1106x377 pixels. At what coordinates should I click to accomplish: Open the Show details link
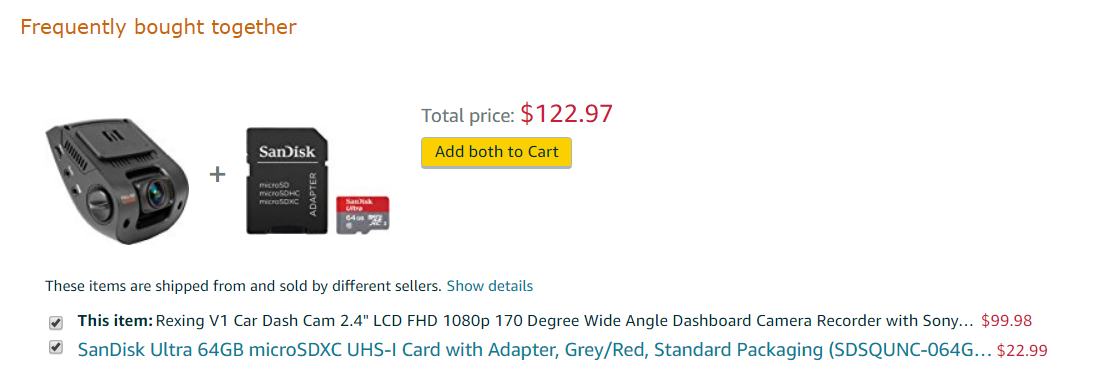[490, 286]
